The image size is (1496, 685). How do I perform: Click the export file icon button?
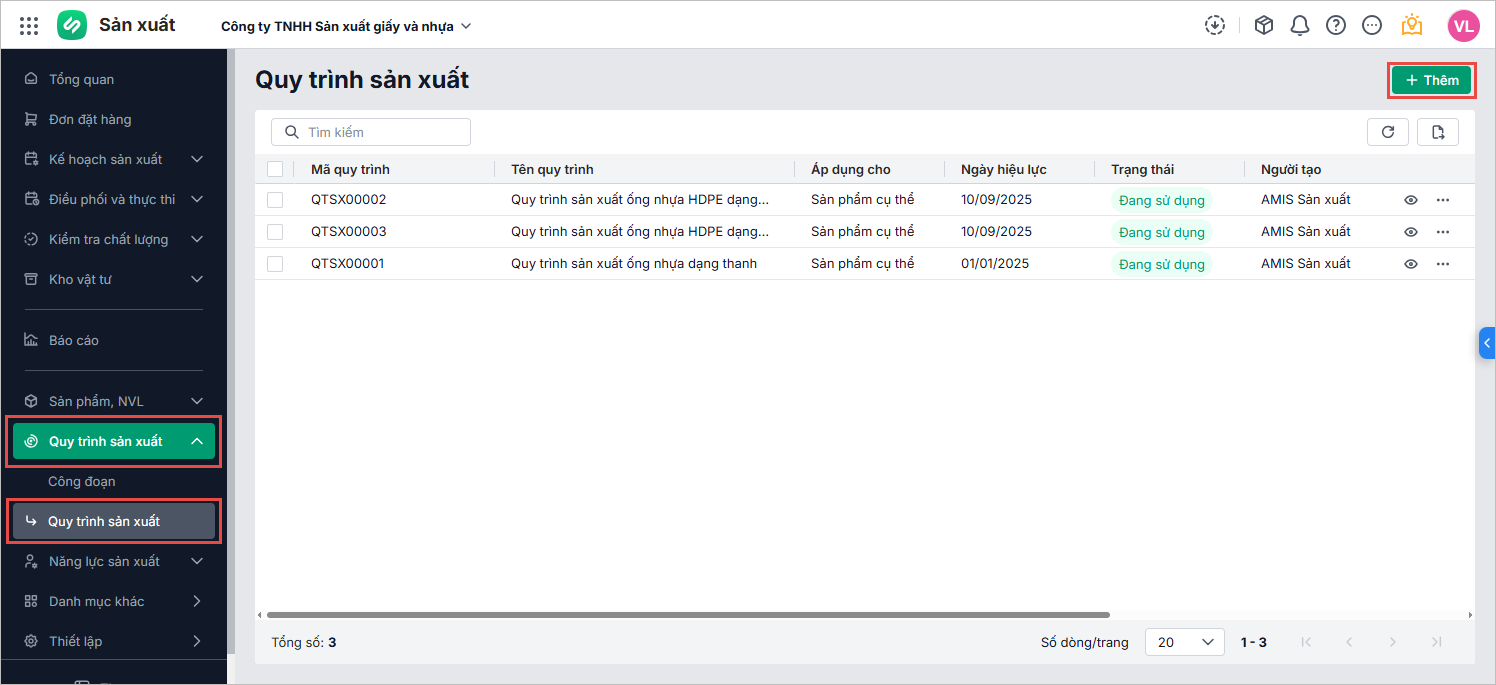[1438, 132]
